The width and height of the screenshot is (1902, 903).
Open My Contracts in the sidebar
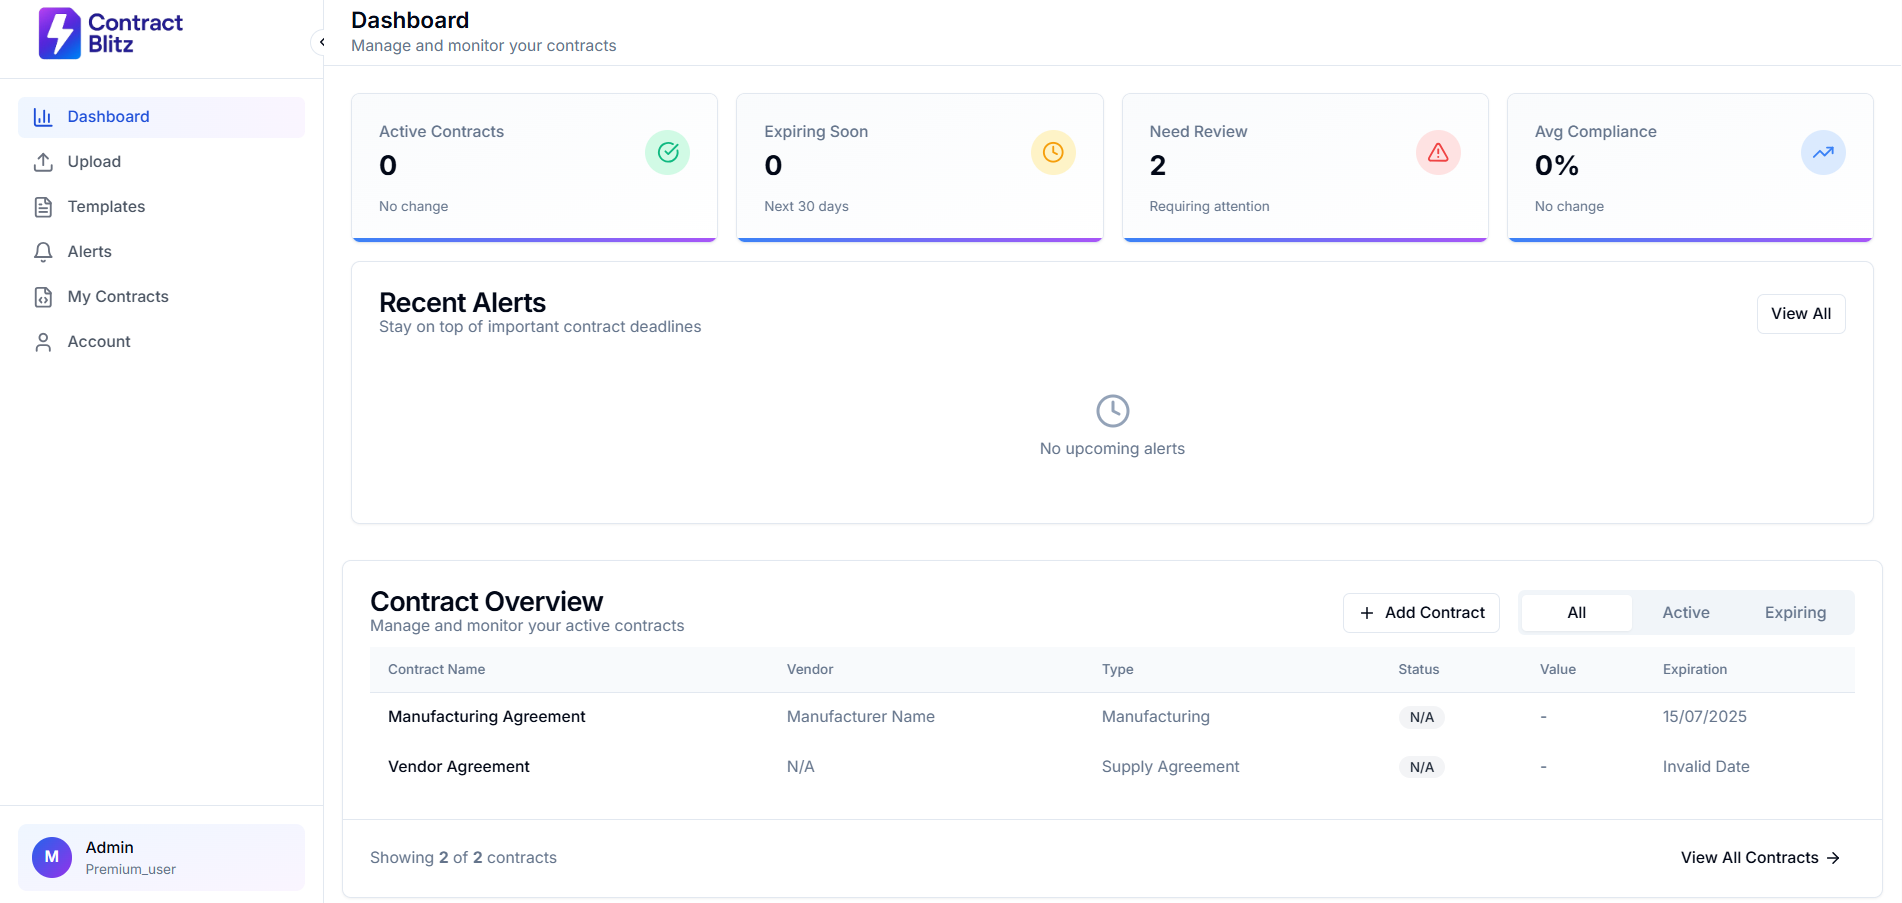(x=117, y=297)
